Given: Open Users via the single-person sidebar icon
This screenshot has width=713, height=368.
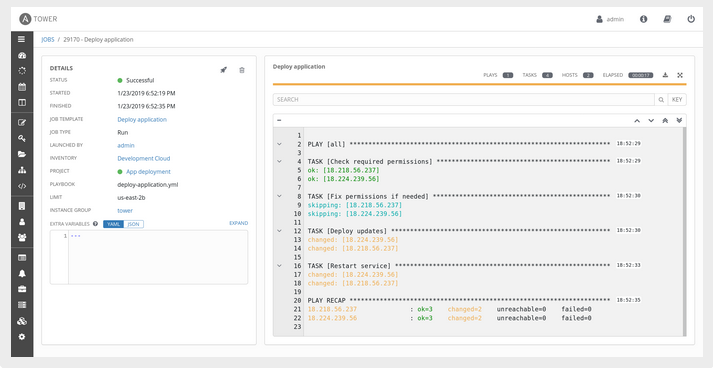Looking at the screenshot, I should click(x=22, y=222).
